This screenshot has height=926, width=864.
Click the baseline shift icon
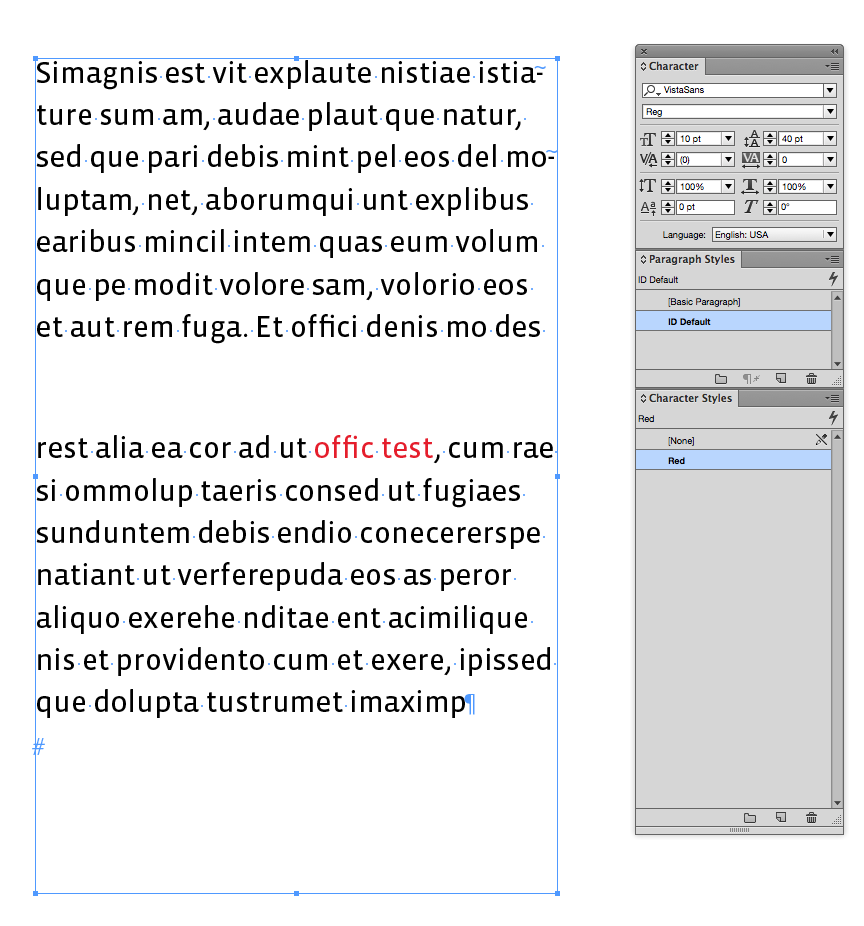(648, 207)
